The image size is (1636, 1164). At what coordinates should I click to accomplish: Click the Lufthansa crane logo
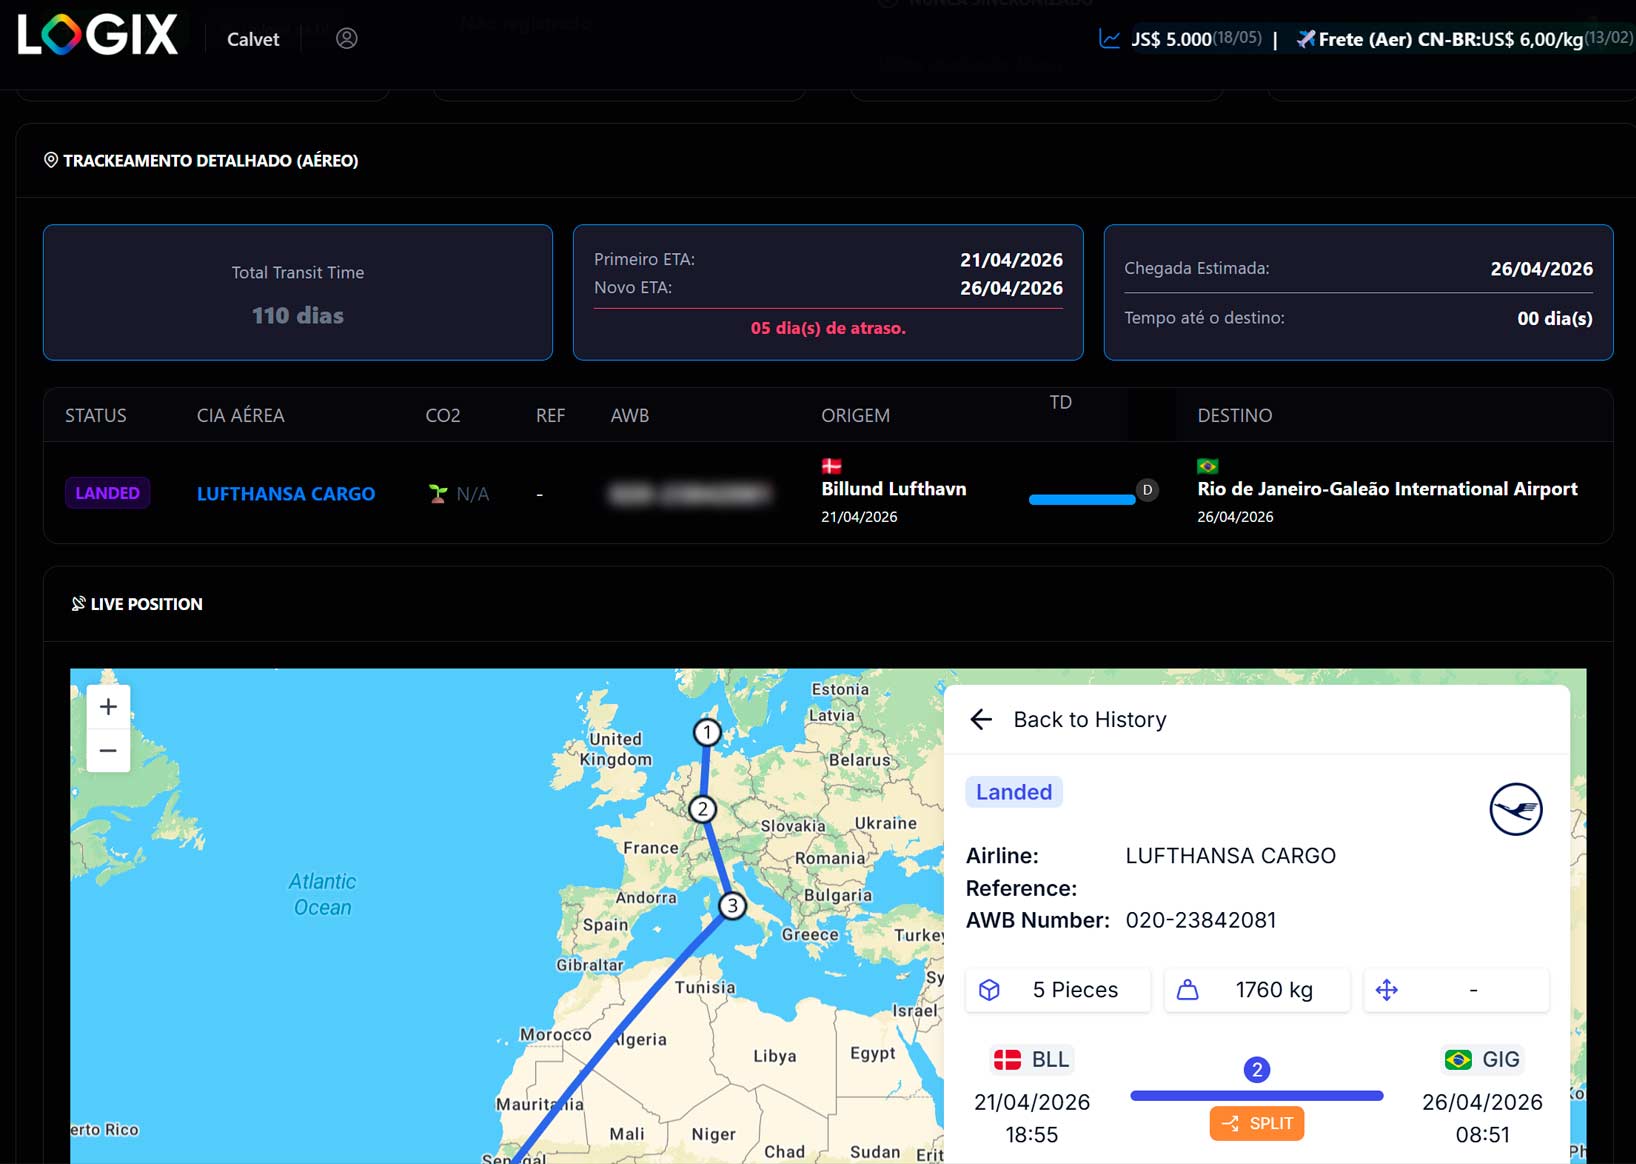point(1516,809)
